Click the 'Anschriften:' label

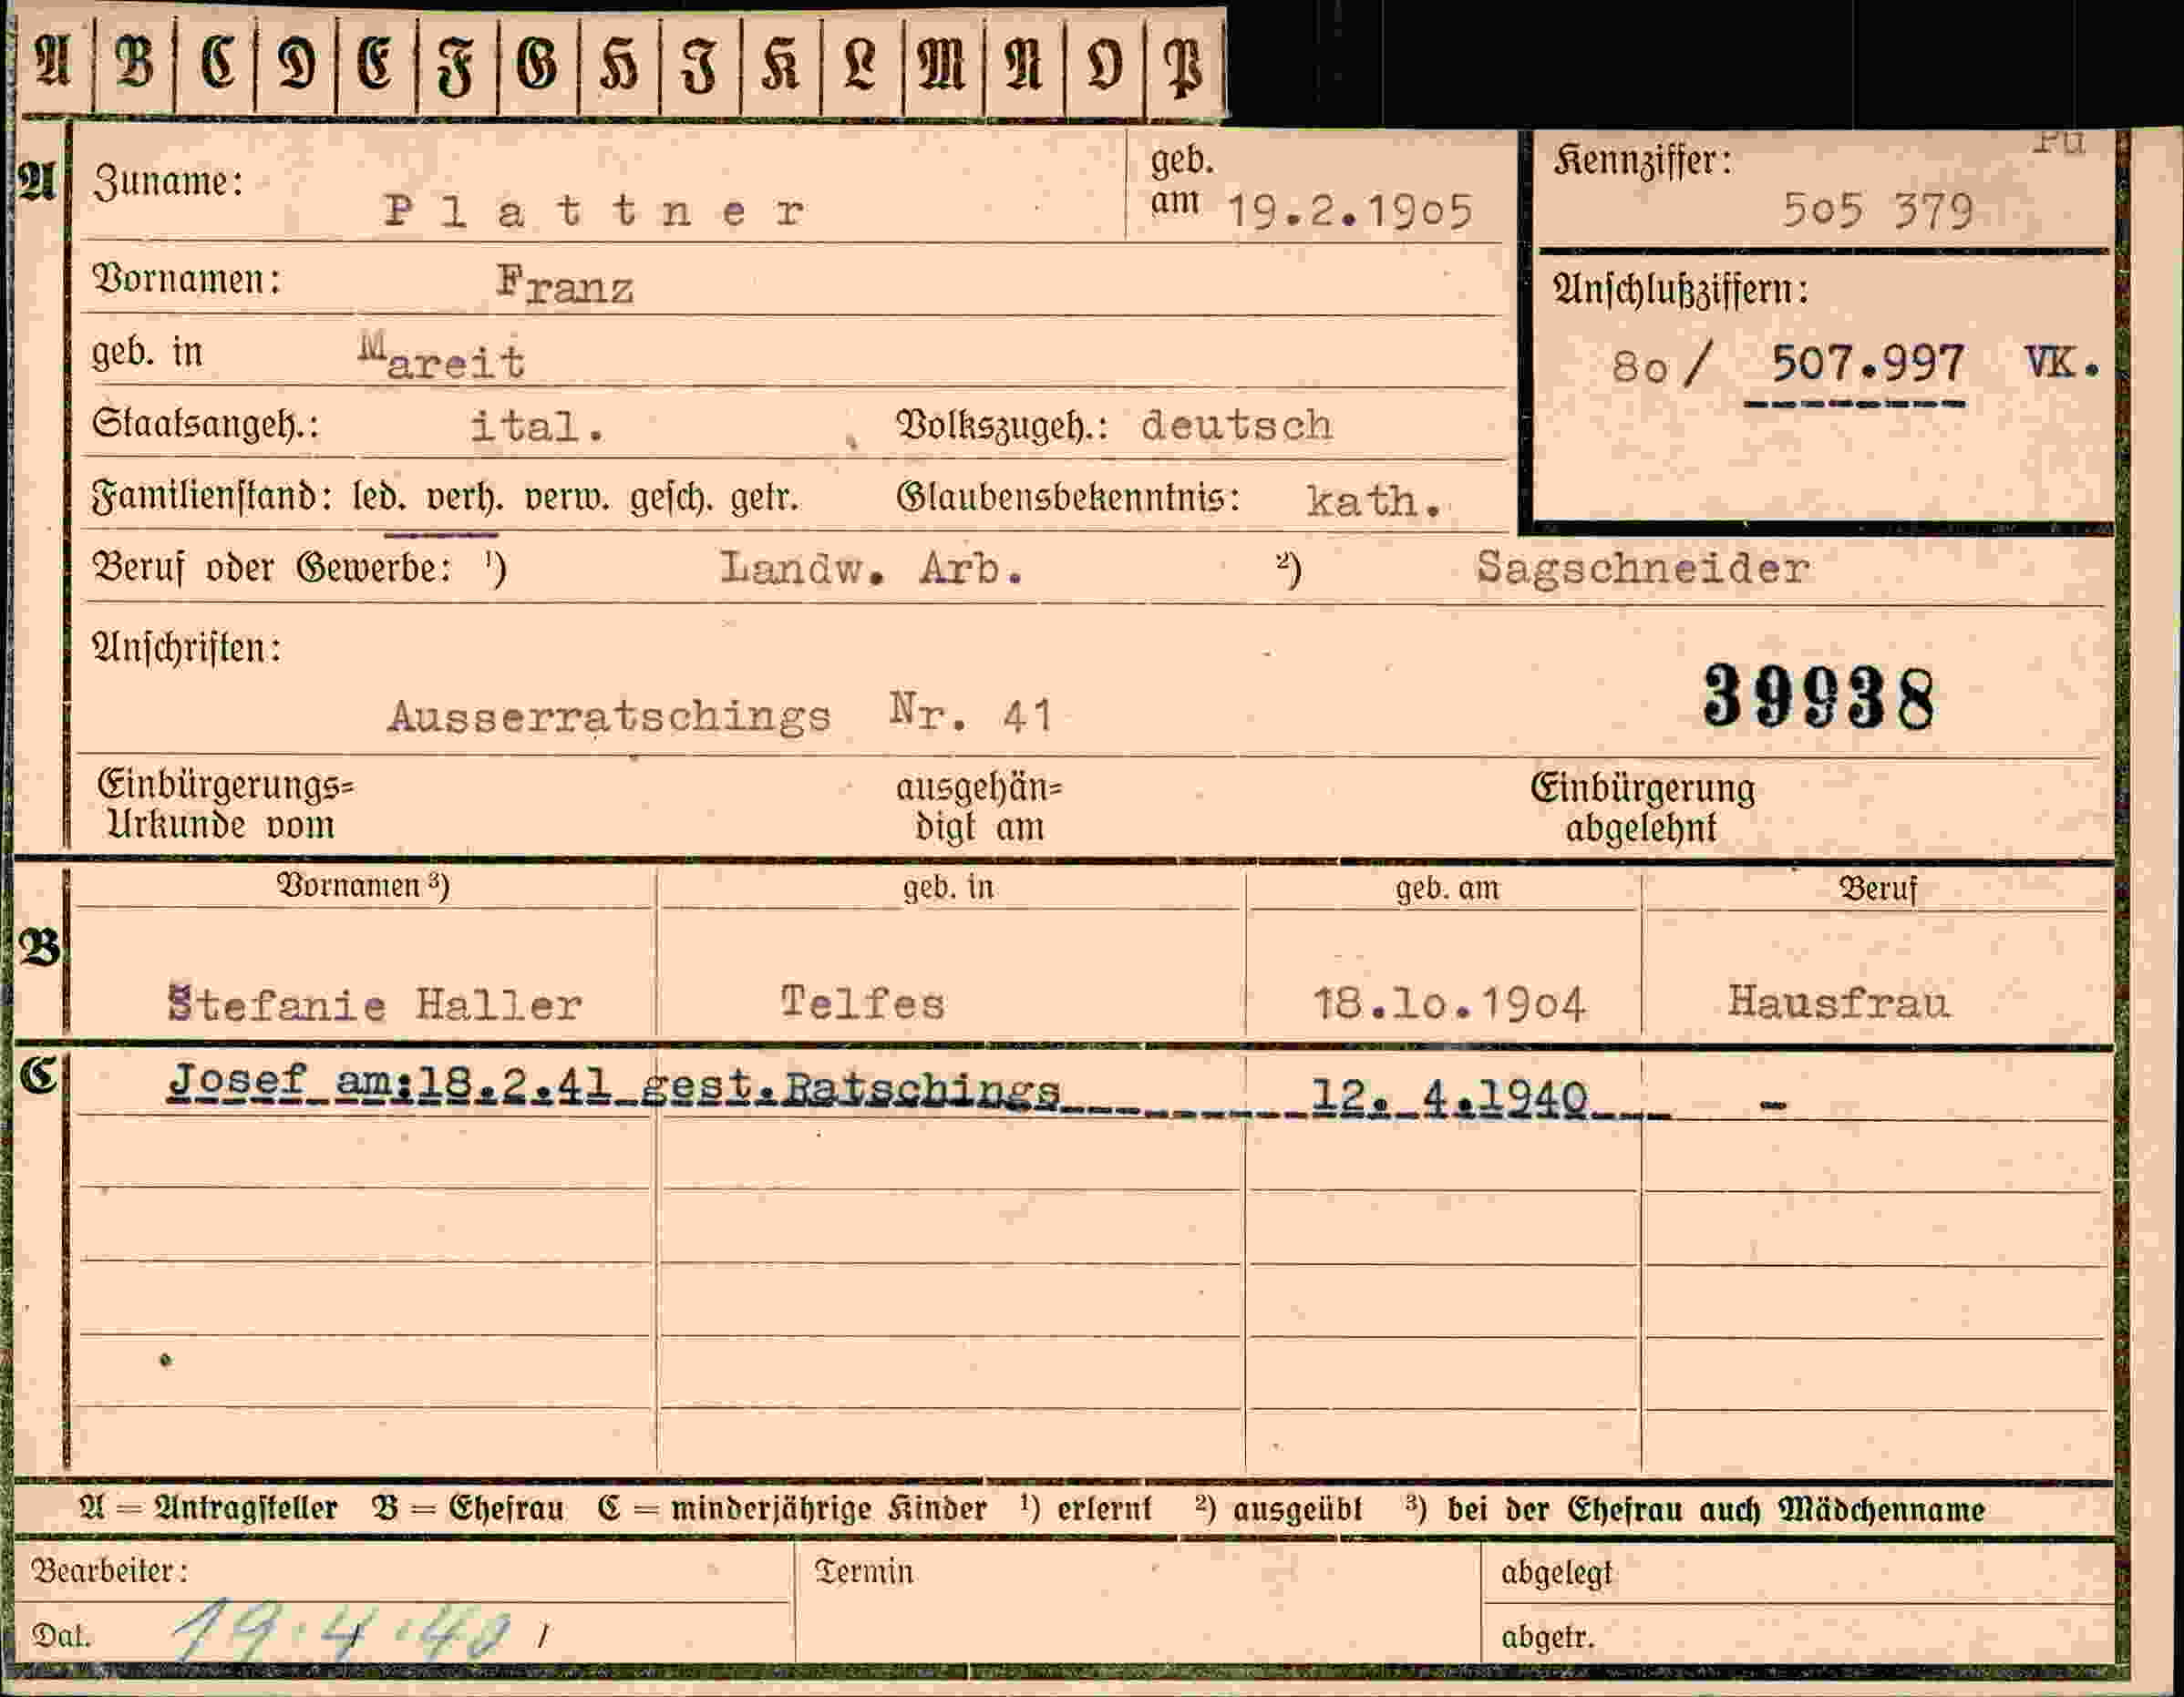click(x=187, y=647)
